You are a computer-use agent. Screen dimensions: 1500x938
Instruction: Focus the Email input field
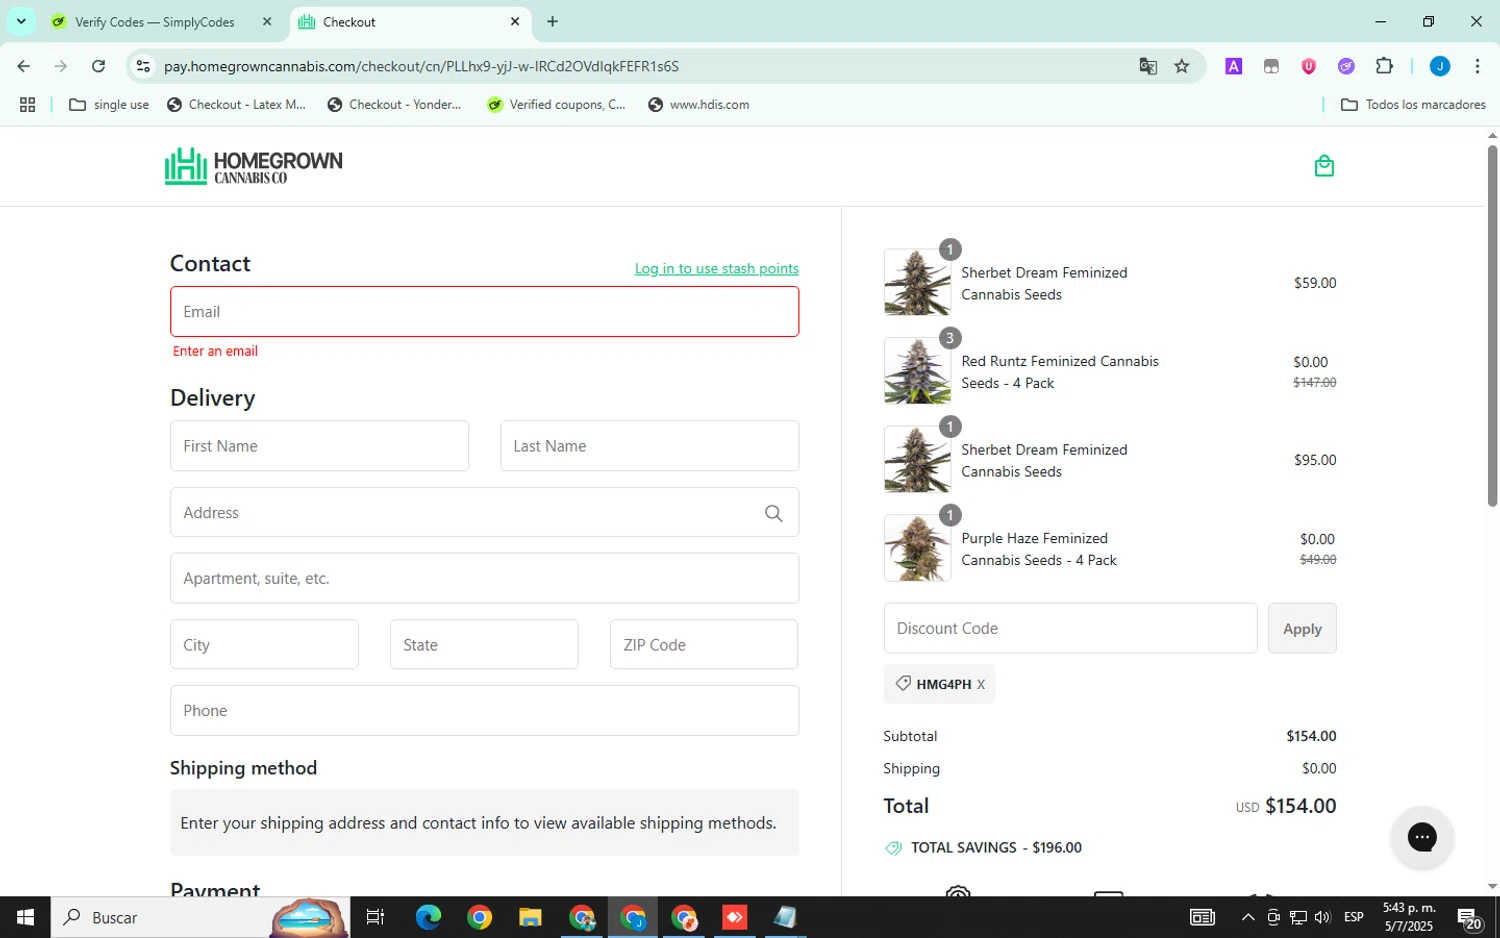(x=485, y=312)
